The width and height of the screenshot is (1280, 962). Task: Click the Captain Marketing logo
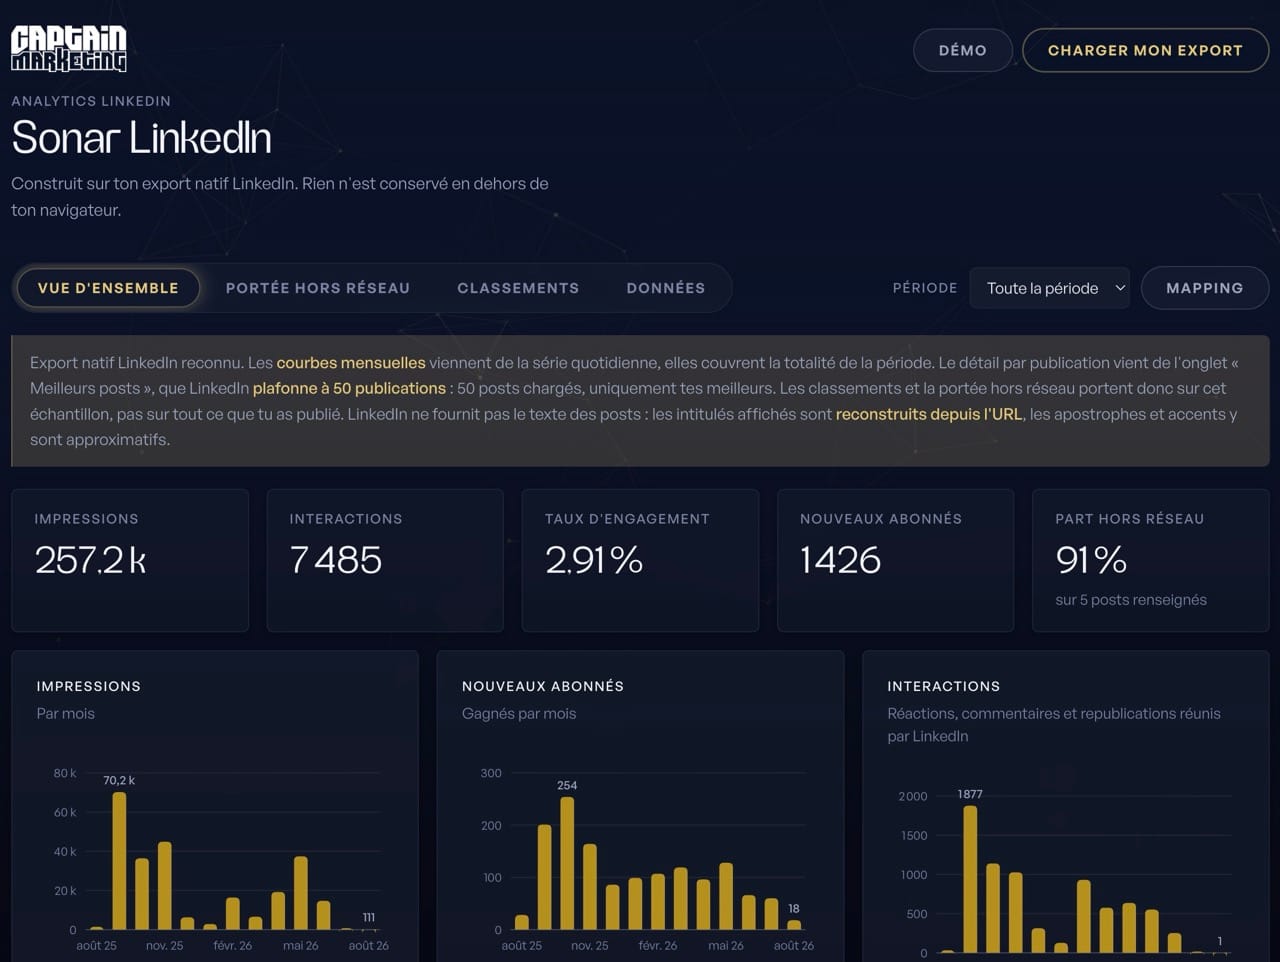point(69,49)
